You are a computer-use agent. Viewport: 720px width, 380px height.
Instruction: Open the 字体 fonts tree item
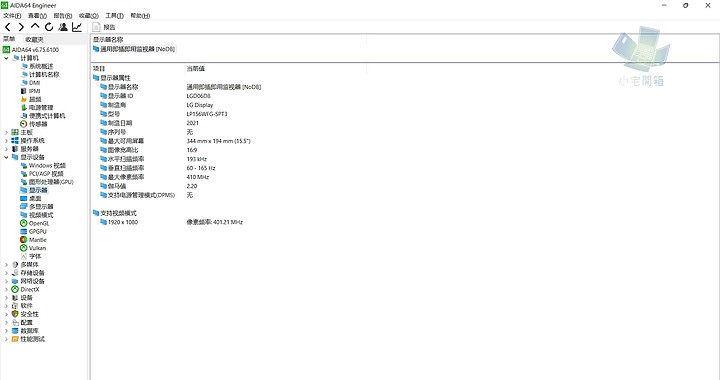pyautogui.click(x=35, y=256)
